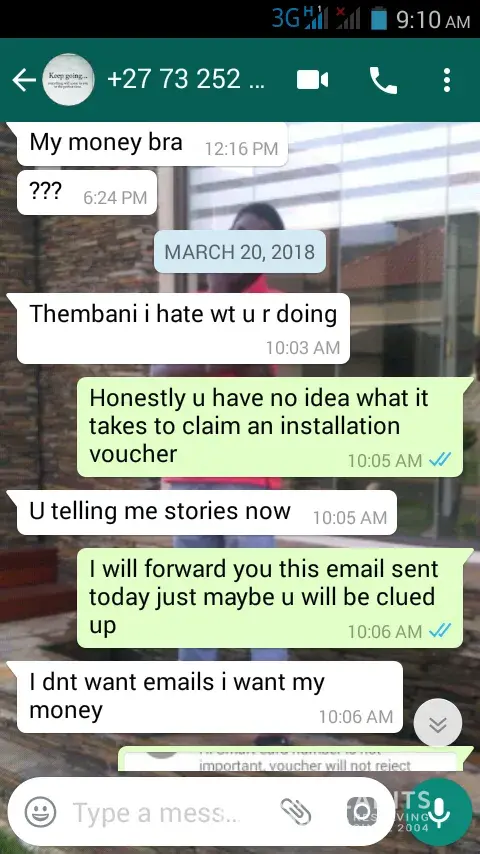Viewport: 480px width, 854px height.
Task: Select the "My money bra" message
Action: click(152, 144)
